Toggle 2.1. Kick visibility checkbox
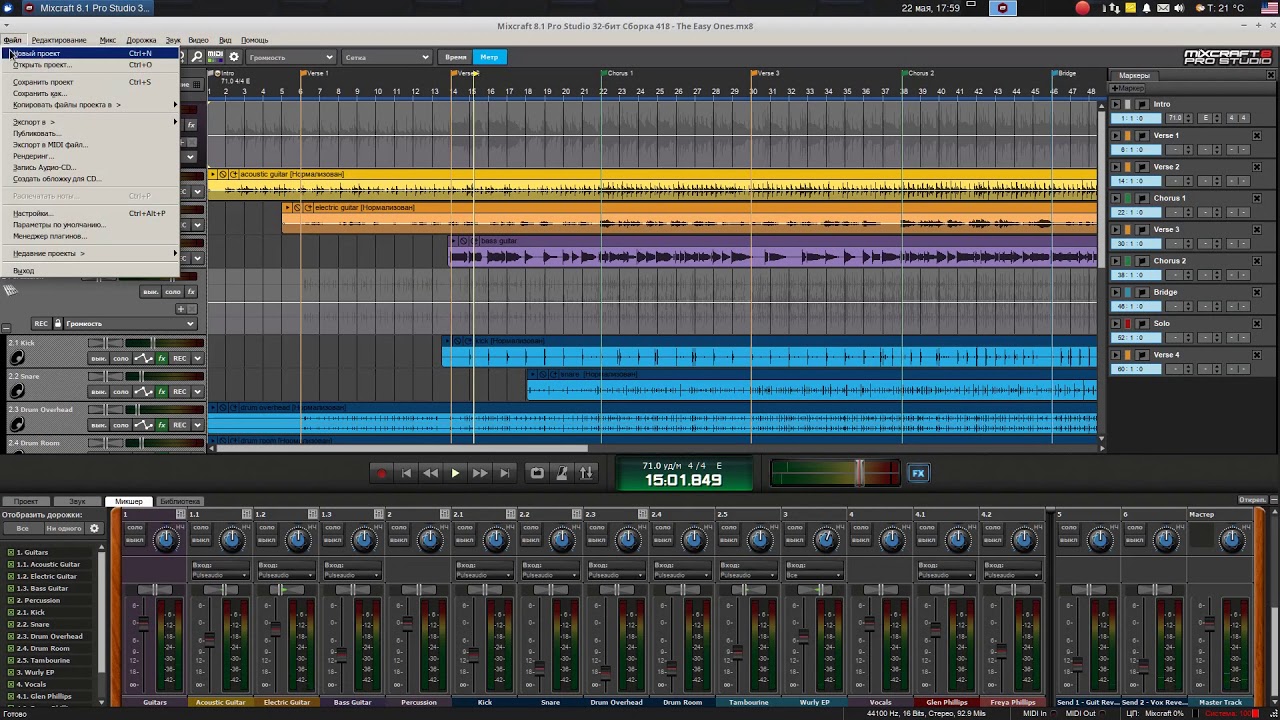 point(11,612)
